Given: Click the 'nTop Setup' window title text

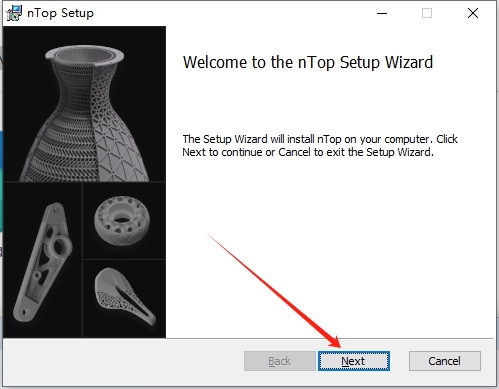Looking at the screenshot, I should (60, 13).
